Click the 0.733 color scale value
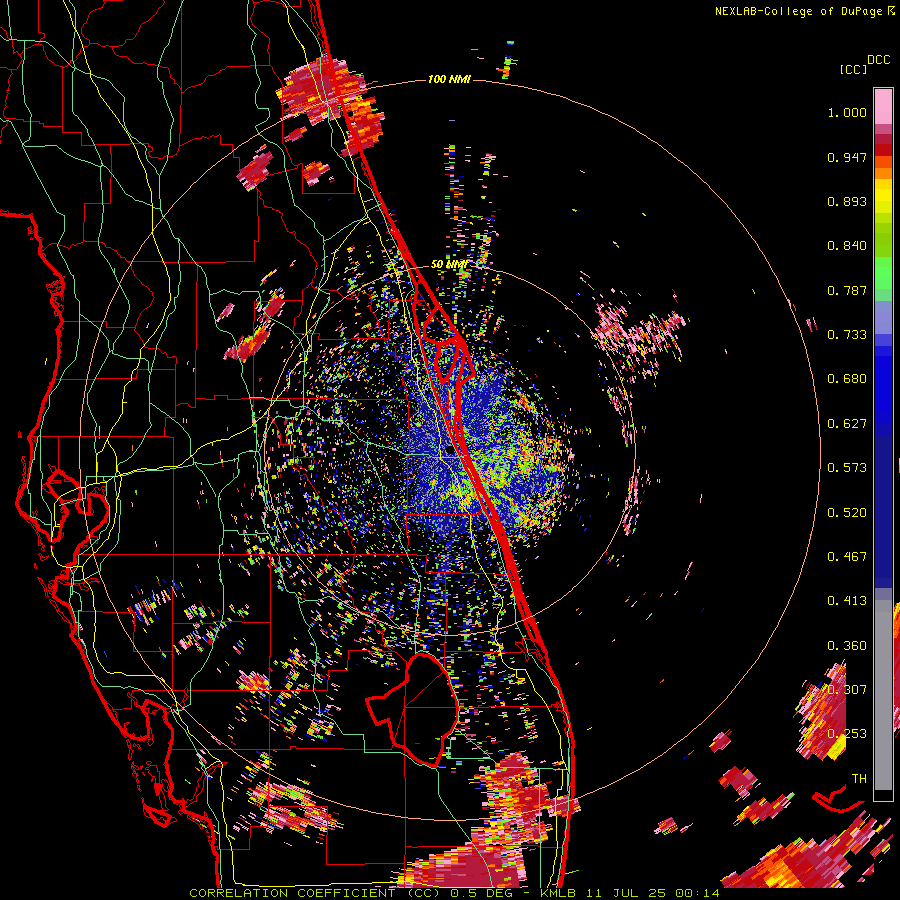 pos(847,335)
